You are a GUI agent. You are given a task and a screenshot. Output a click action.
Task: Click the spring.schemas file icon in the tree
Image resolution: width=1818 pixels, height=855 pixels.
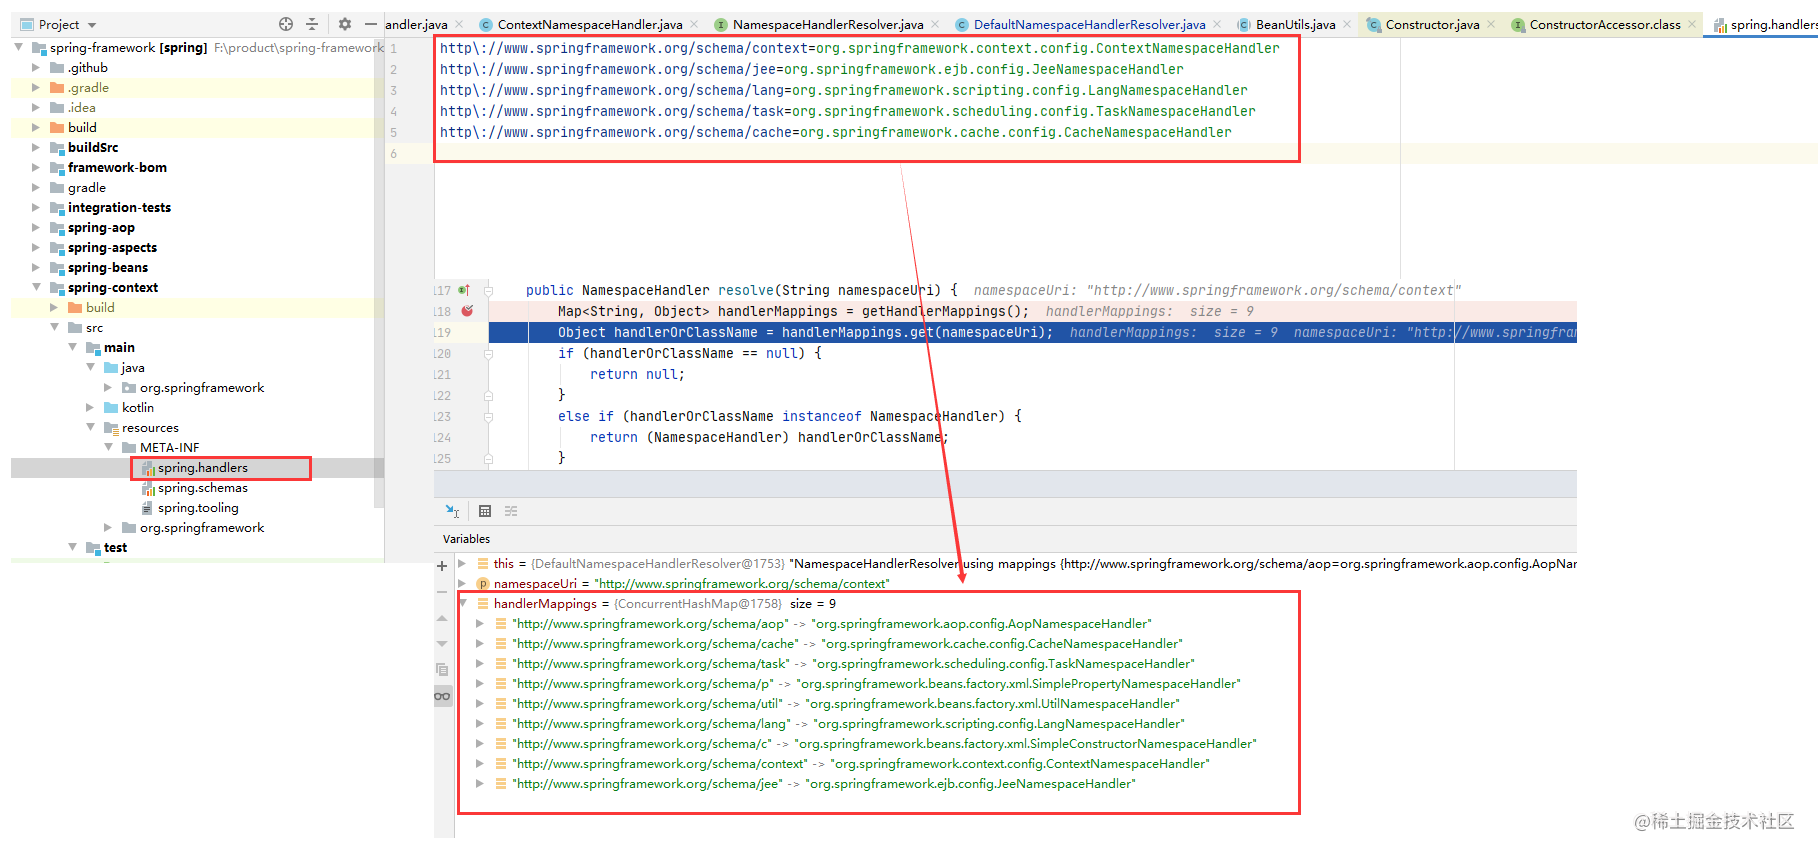point(148,488)
